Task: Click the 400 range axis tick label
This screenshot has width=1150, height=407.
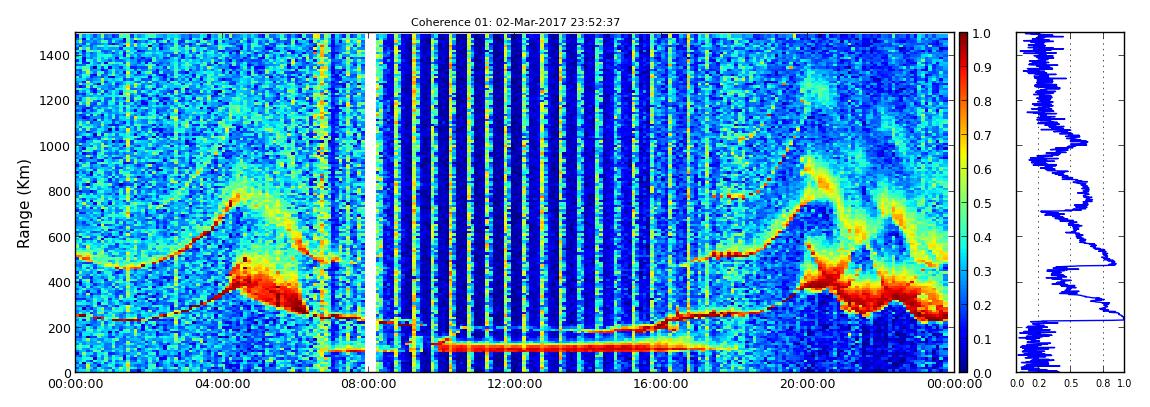Action: [58, 282]
